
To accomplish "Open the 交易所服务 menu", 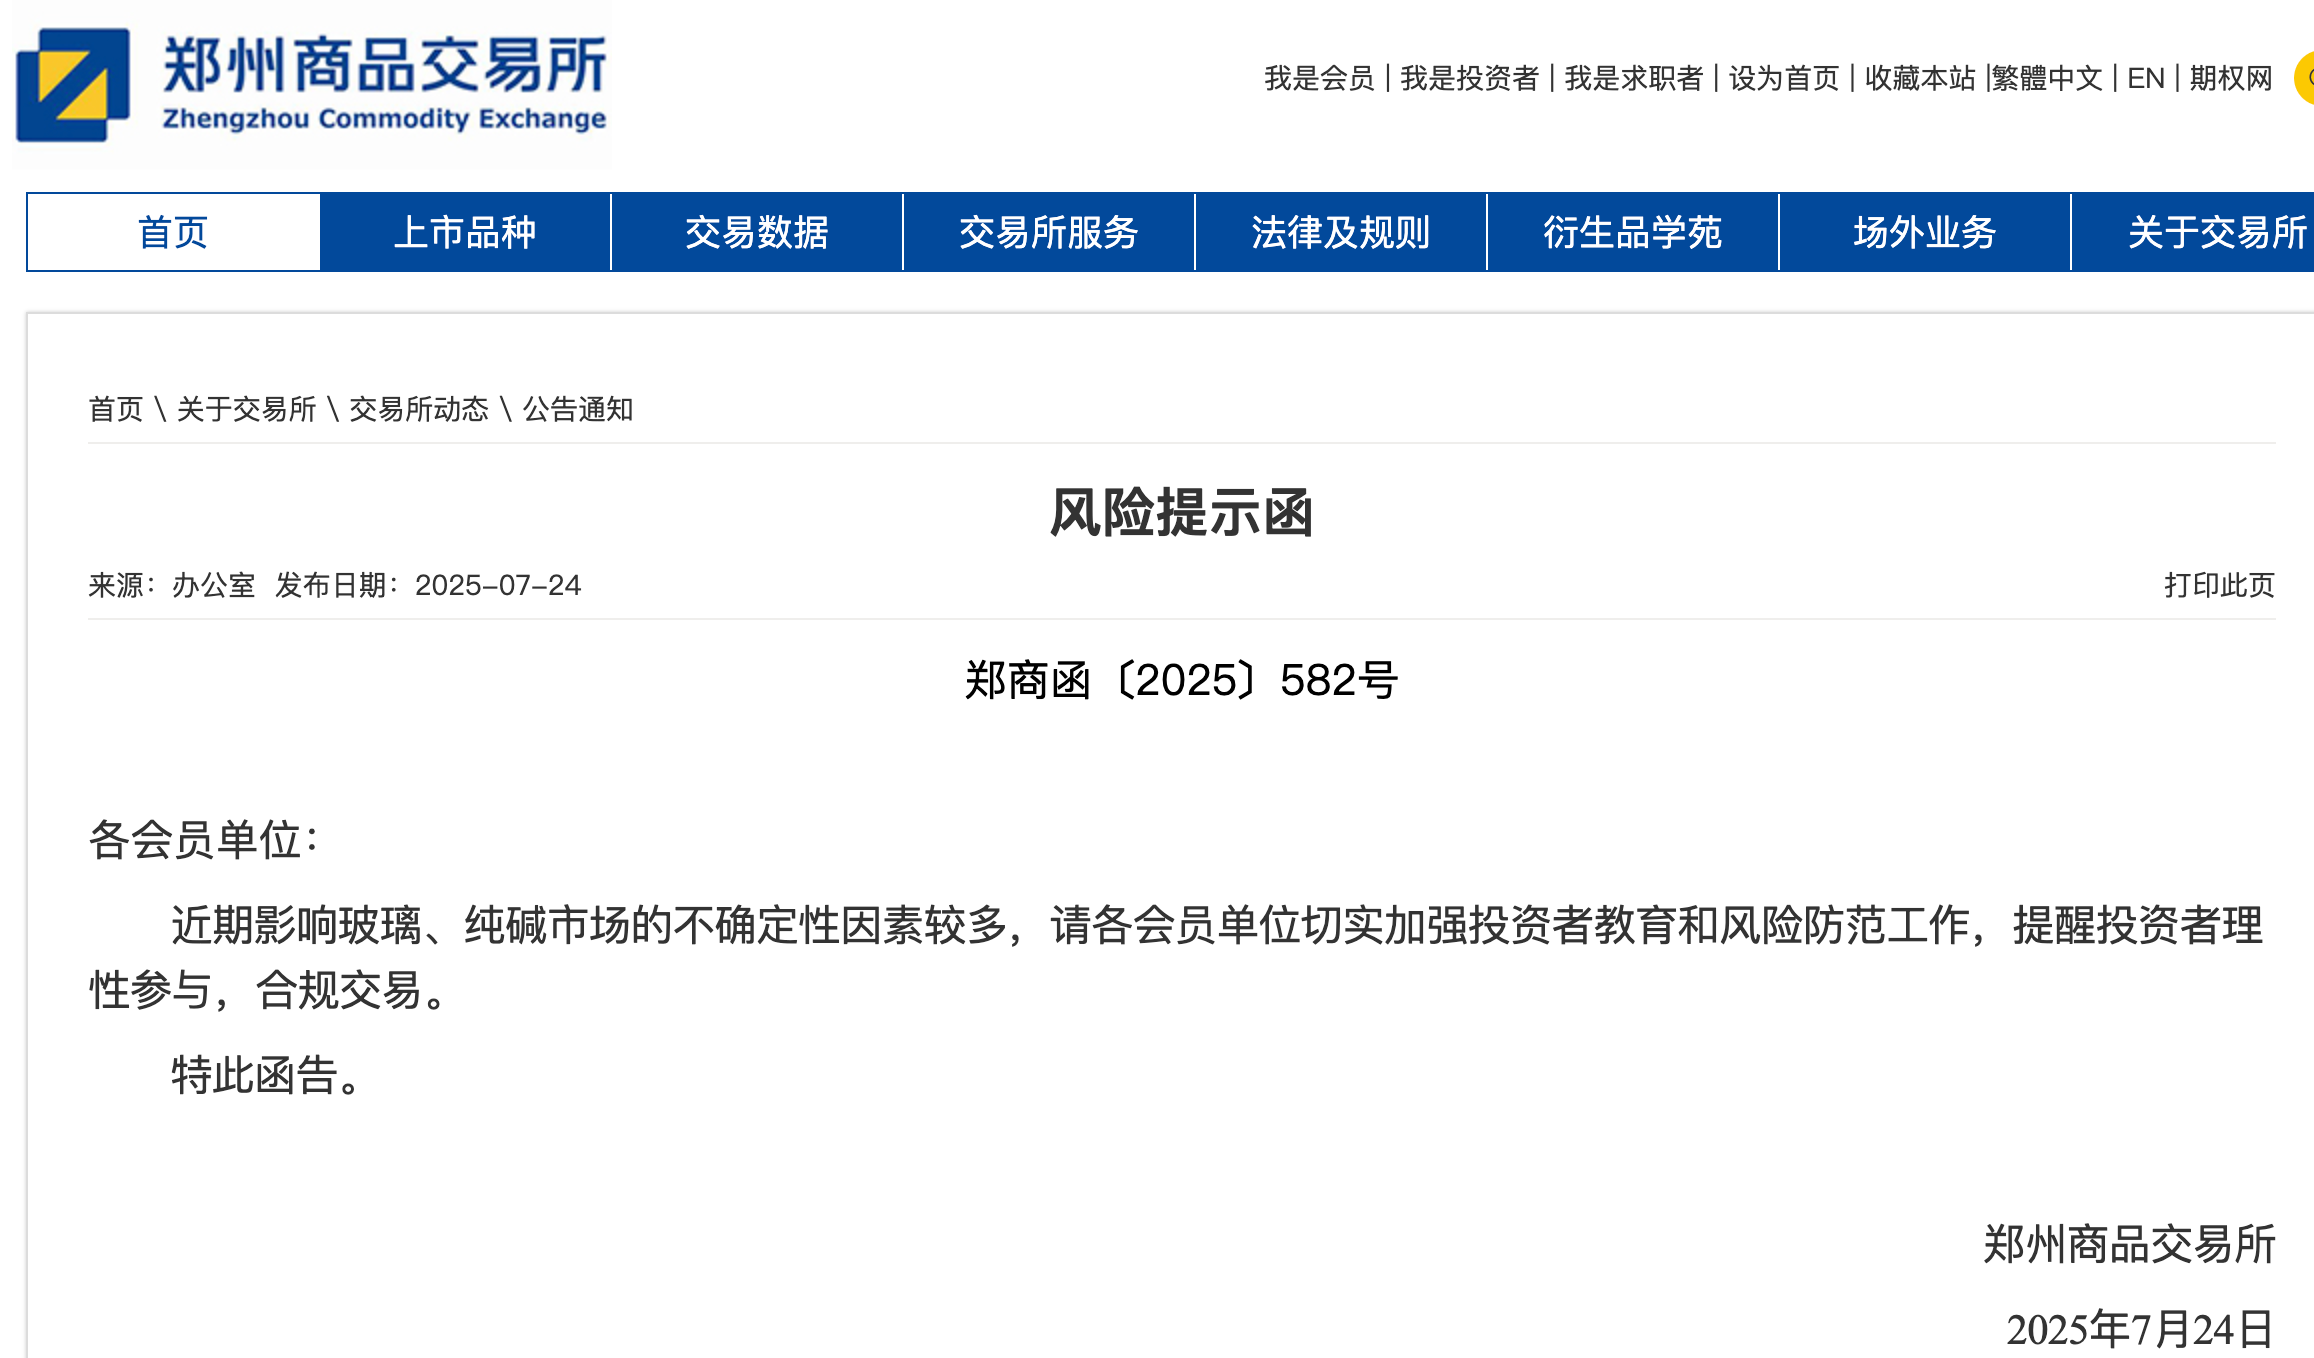I will click(x=1049, y=232).
